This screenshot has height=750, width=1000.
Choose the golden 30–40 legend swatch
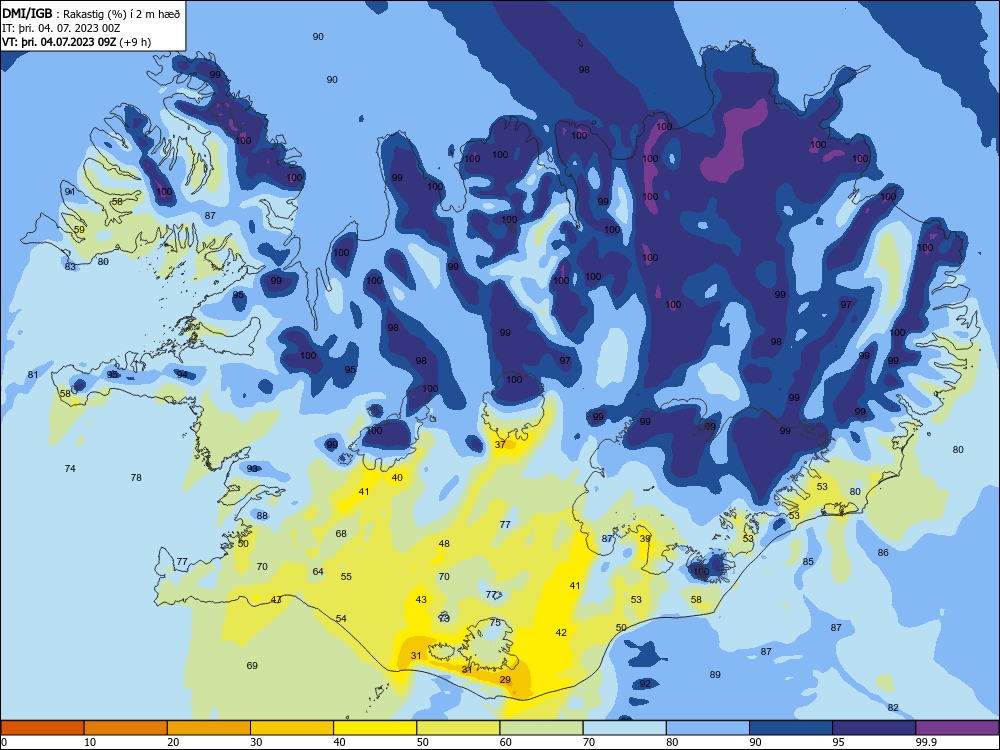click(292, 728)
